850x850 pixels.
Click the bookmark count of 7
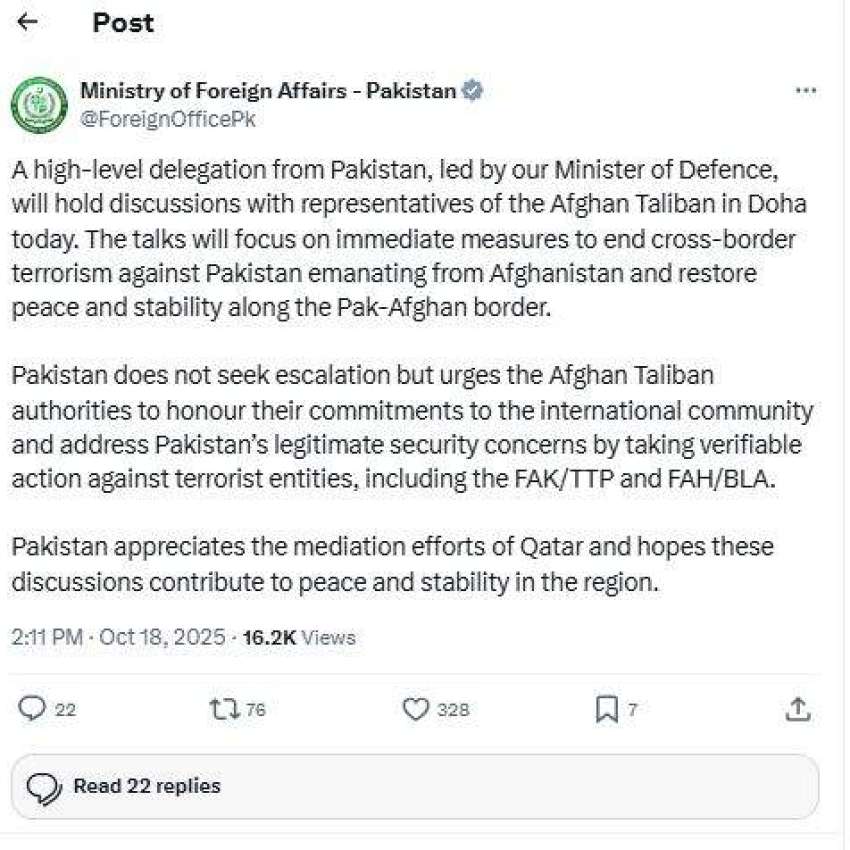click(x=632, y=710)
